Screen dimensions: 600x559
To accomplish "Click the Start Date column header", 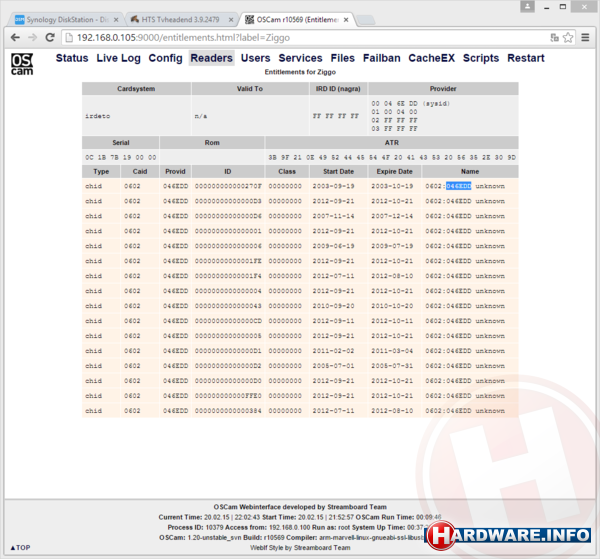I will (x=338, y=171).
